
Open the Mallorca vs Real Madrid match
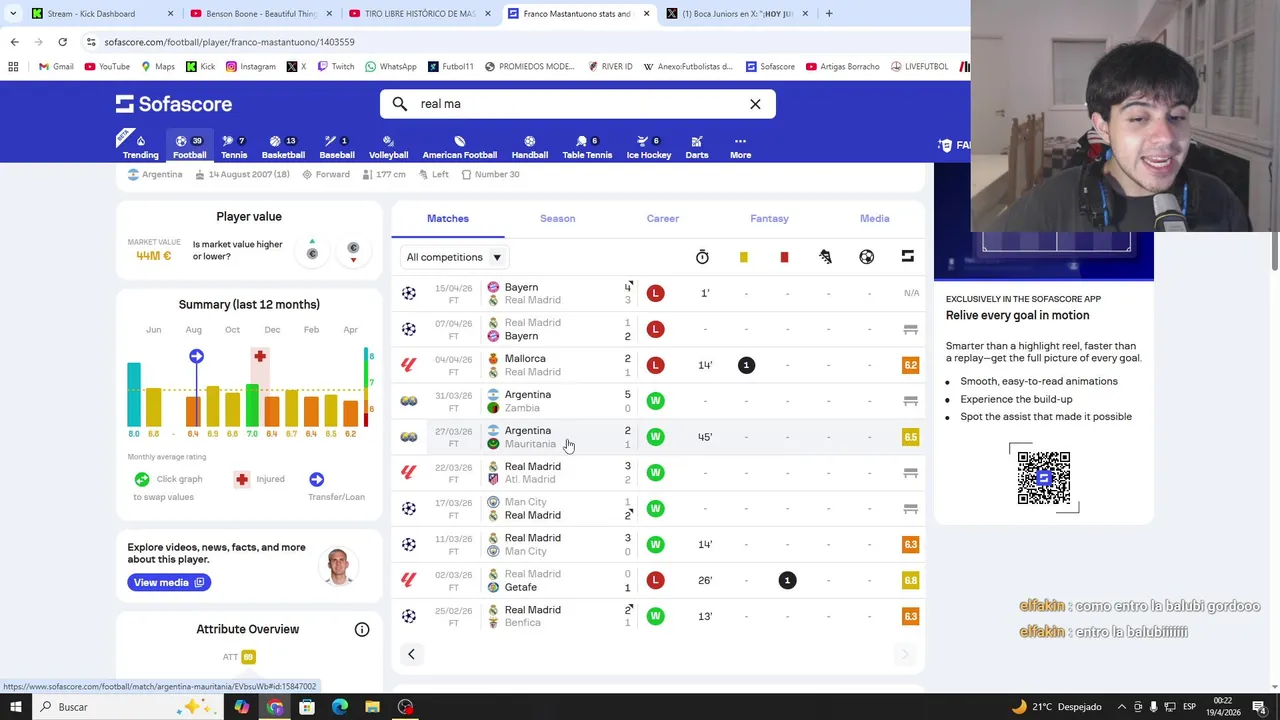658,365
